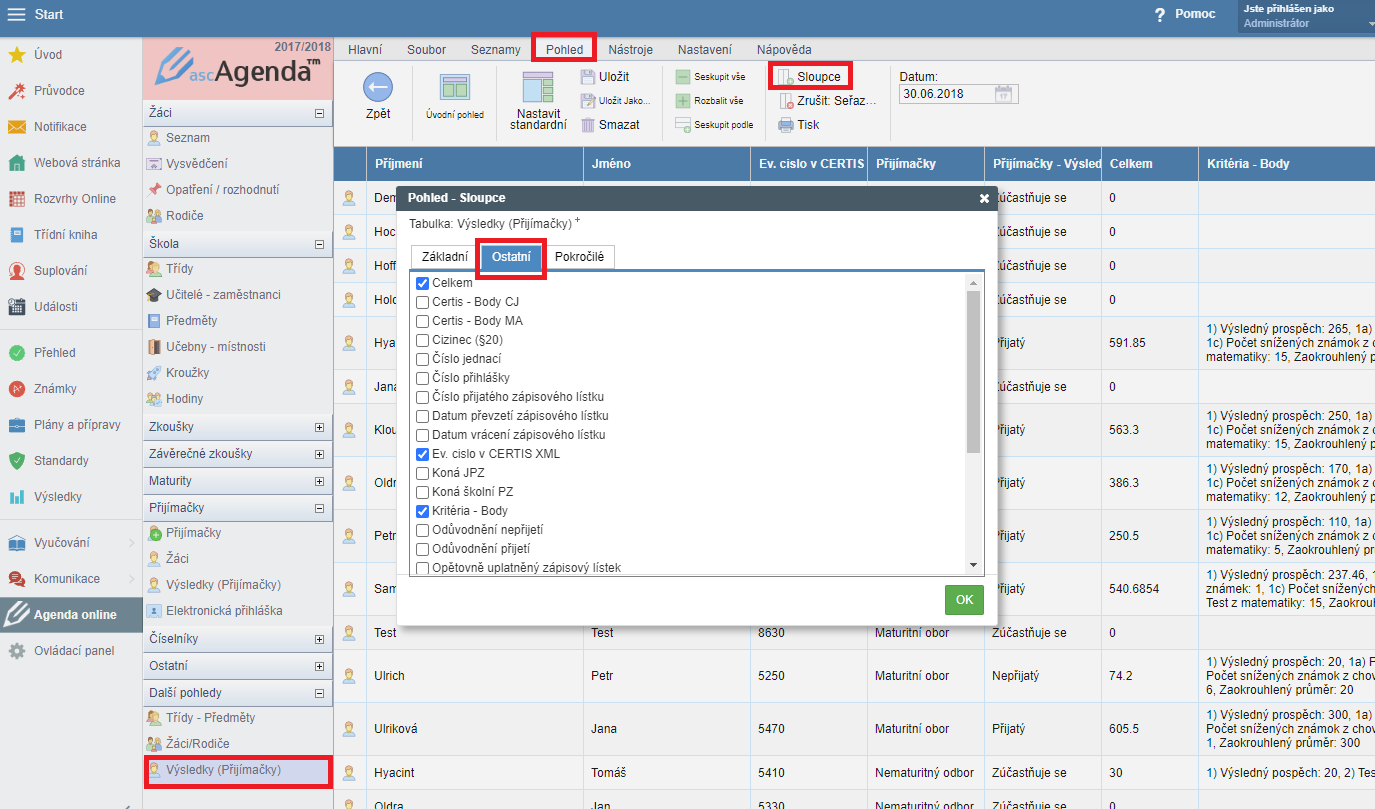Viewport: 1375px width, 809px height.
Task: Click the Zpět back arrow icon
Action: tap(377, 88)
